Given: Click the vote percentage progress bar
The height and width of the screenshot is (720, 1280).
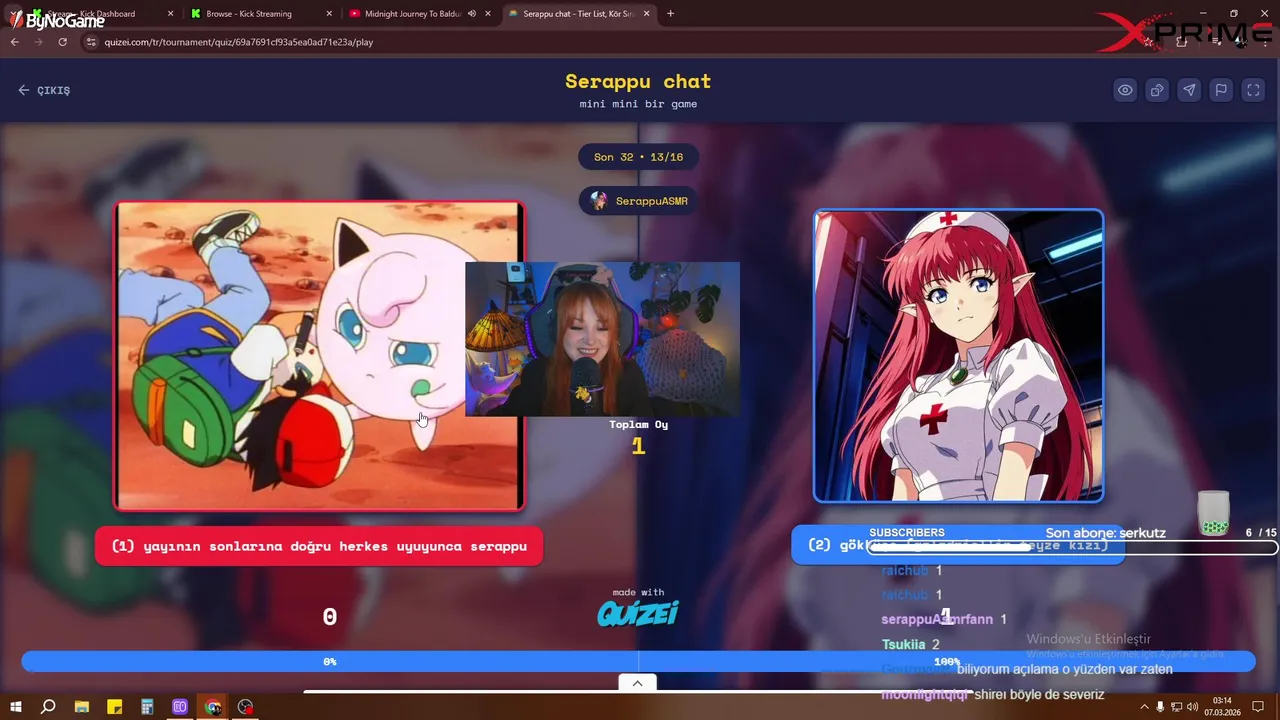Looking at the screenshot, I should 638,661.
